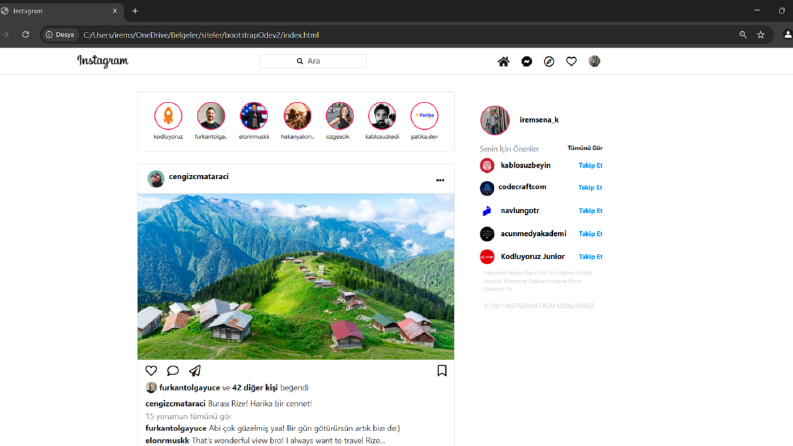
Task: Click the Instagram logo
Action: pyautogui.click(x=103, y=61)
